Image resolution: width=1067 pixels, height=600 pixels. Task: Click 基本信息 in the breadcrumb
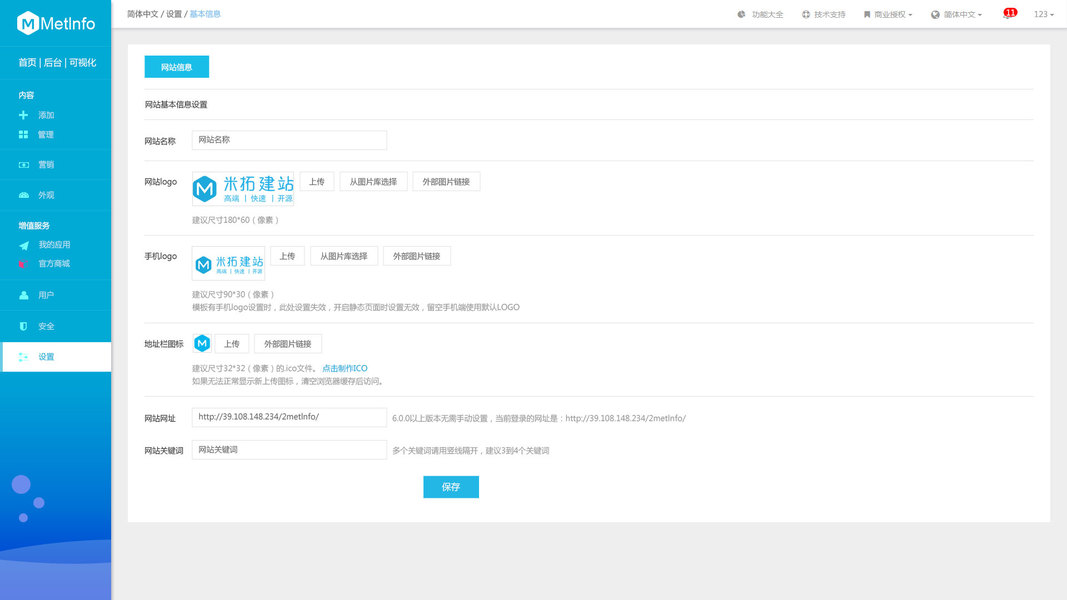click(x=205, y=14)
